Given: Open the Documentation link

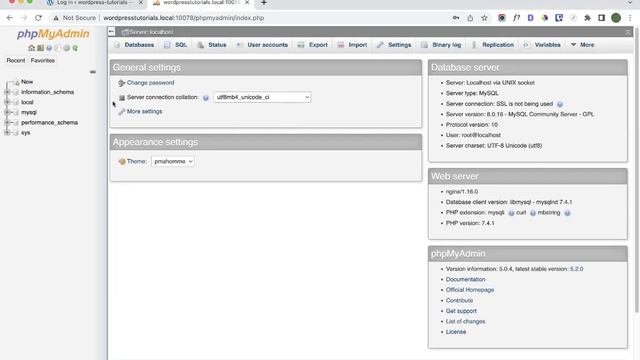Looking at the screenshot, I should coord(465,280).
